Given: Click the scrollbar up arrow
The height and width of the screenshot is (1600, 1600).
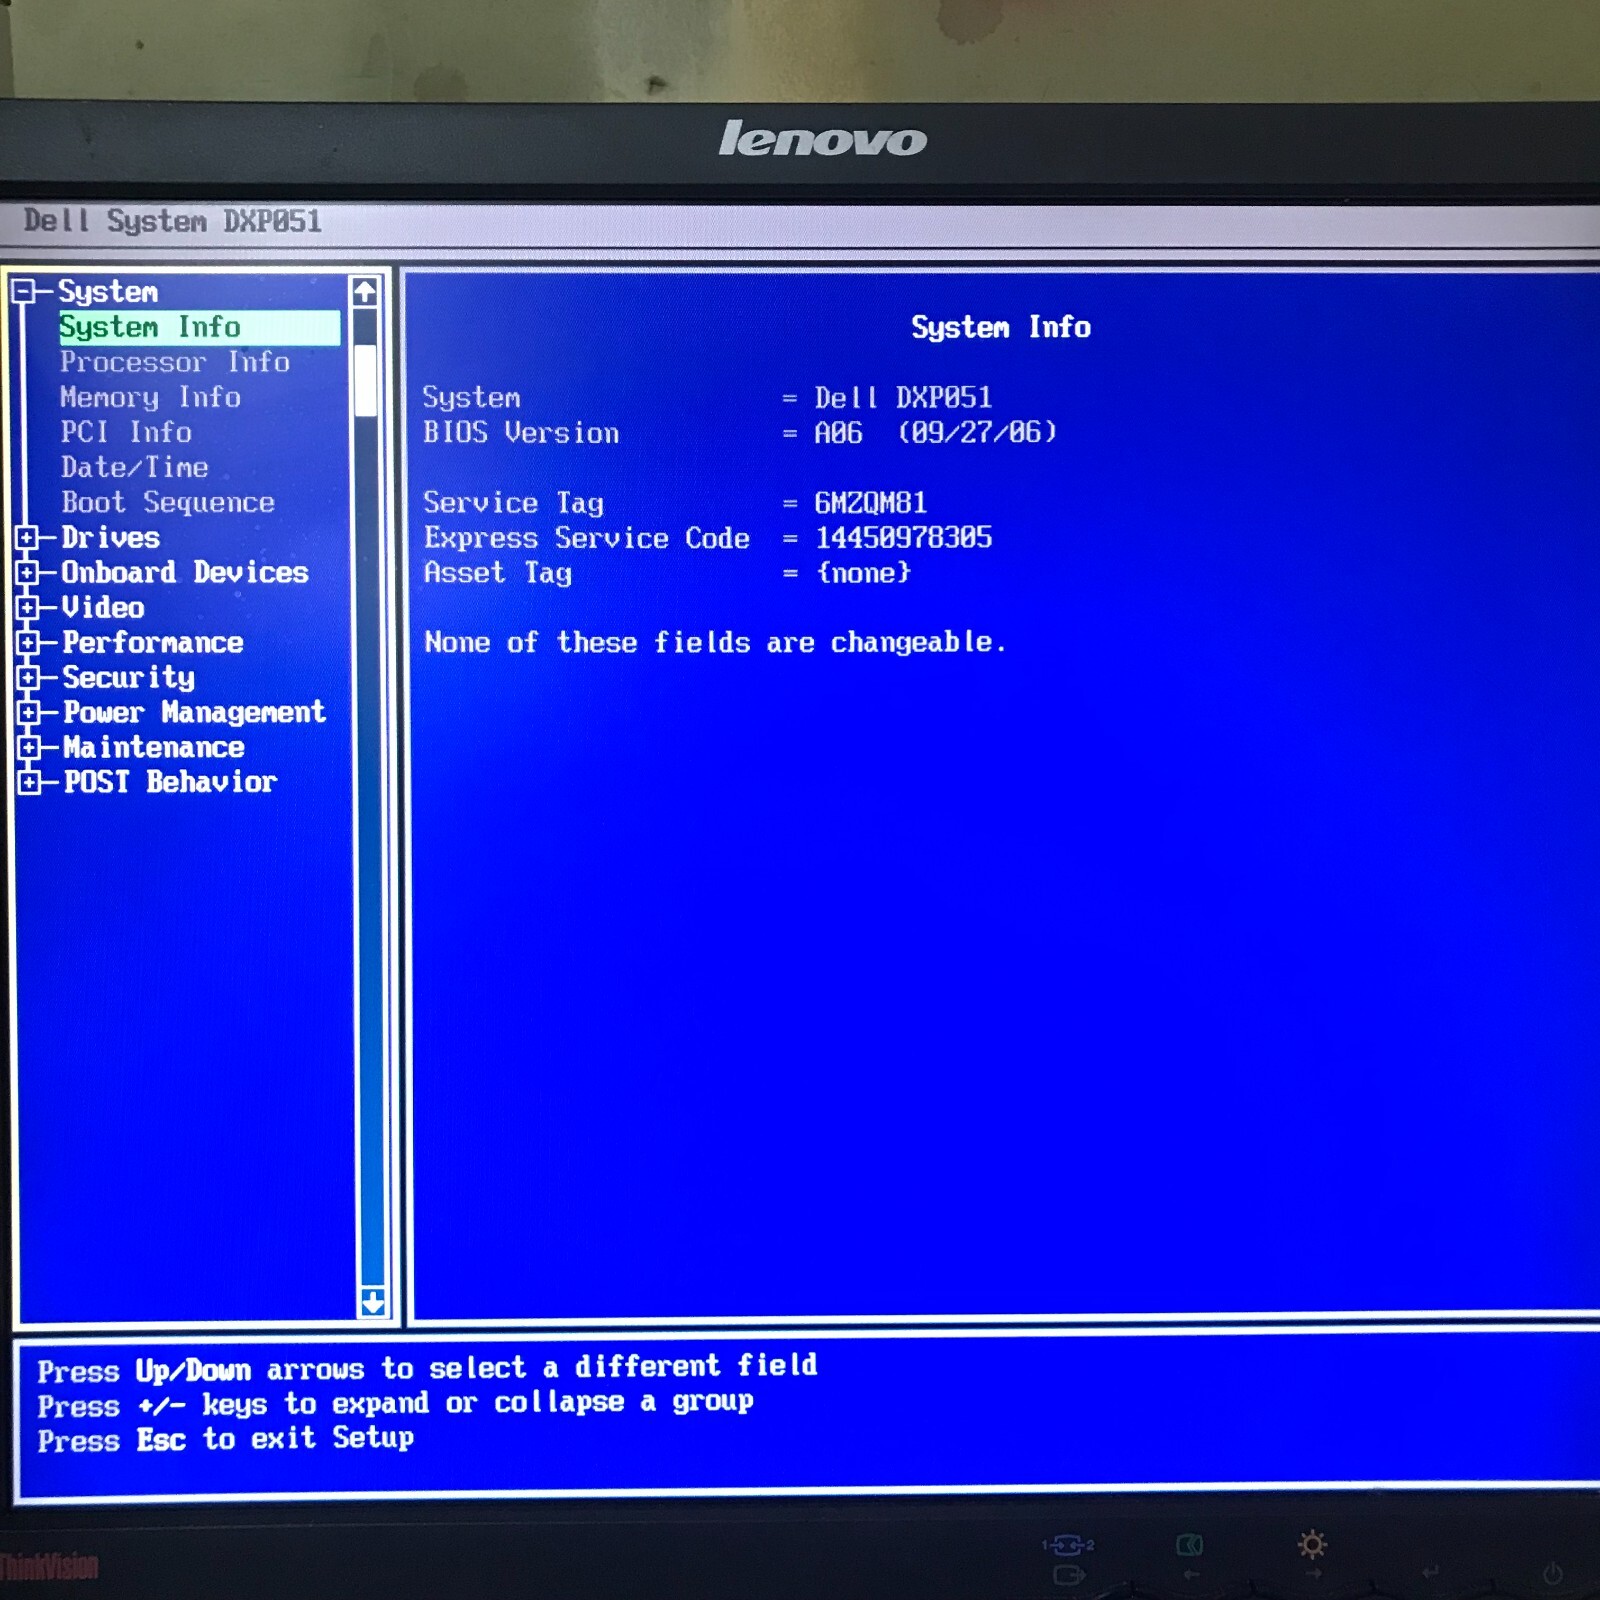Looking at the screenshot, I should coord(365,292).
